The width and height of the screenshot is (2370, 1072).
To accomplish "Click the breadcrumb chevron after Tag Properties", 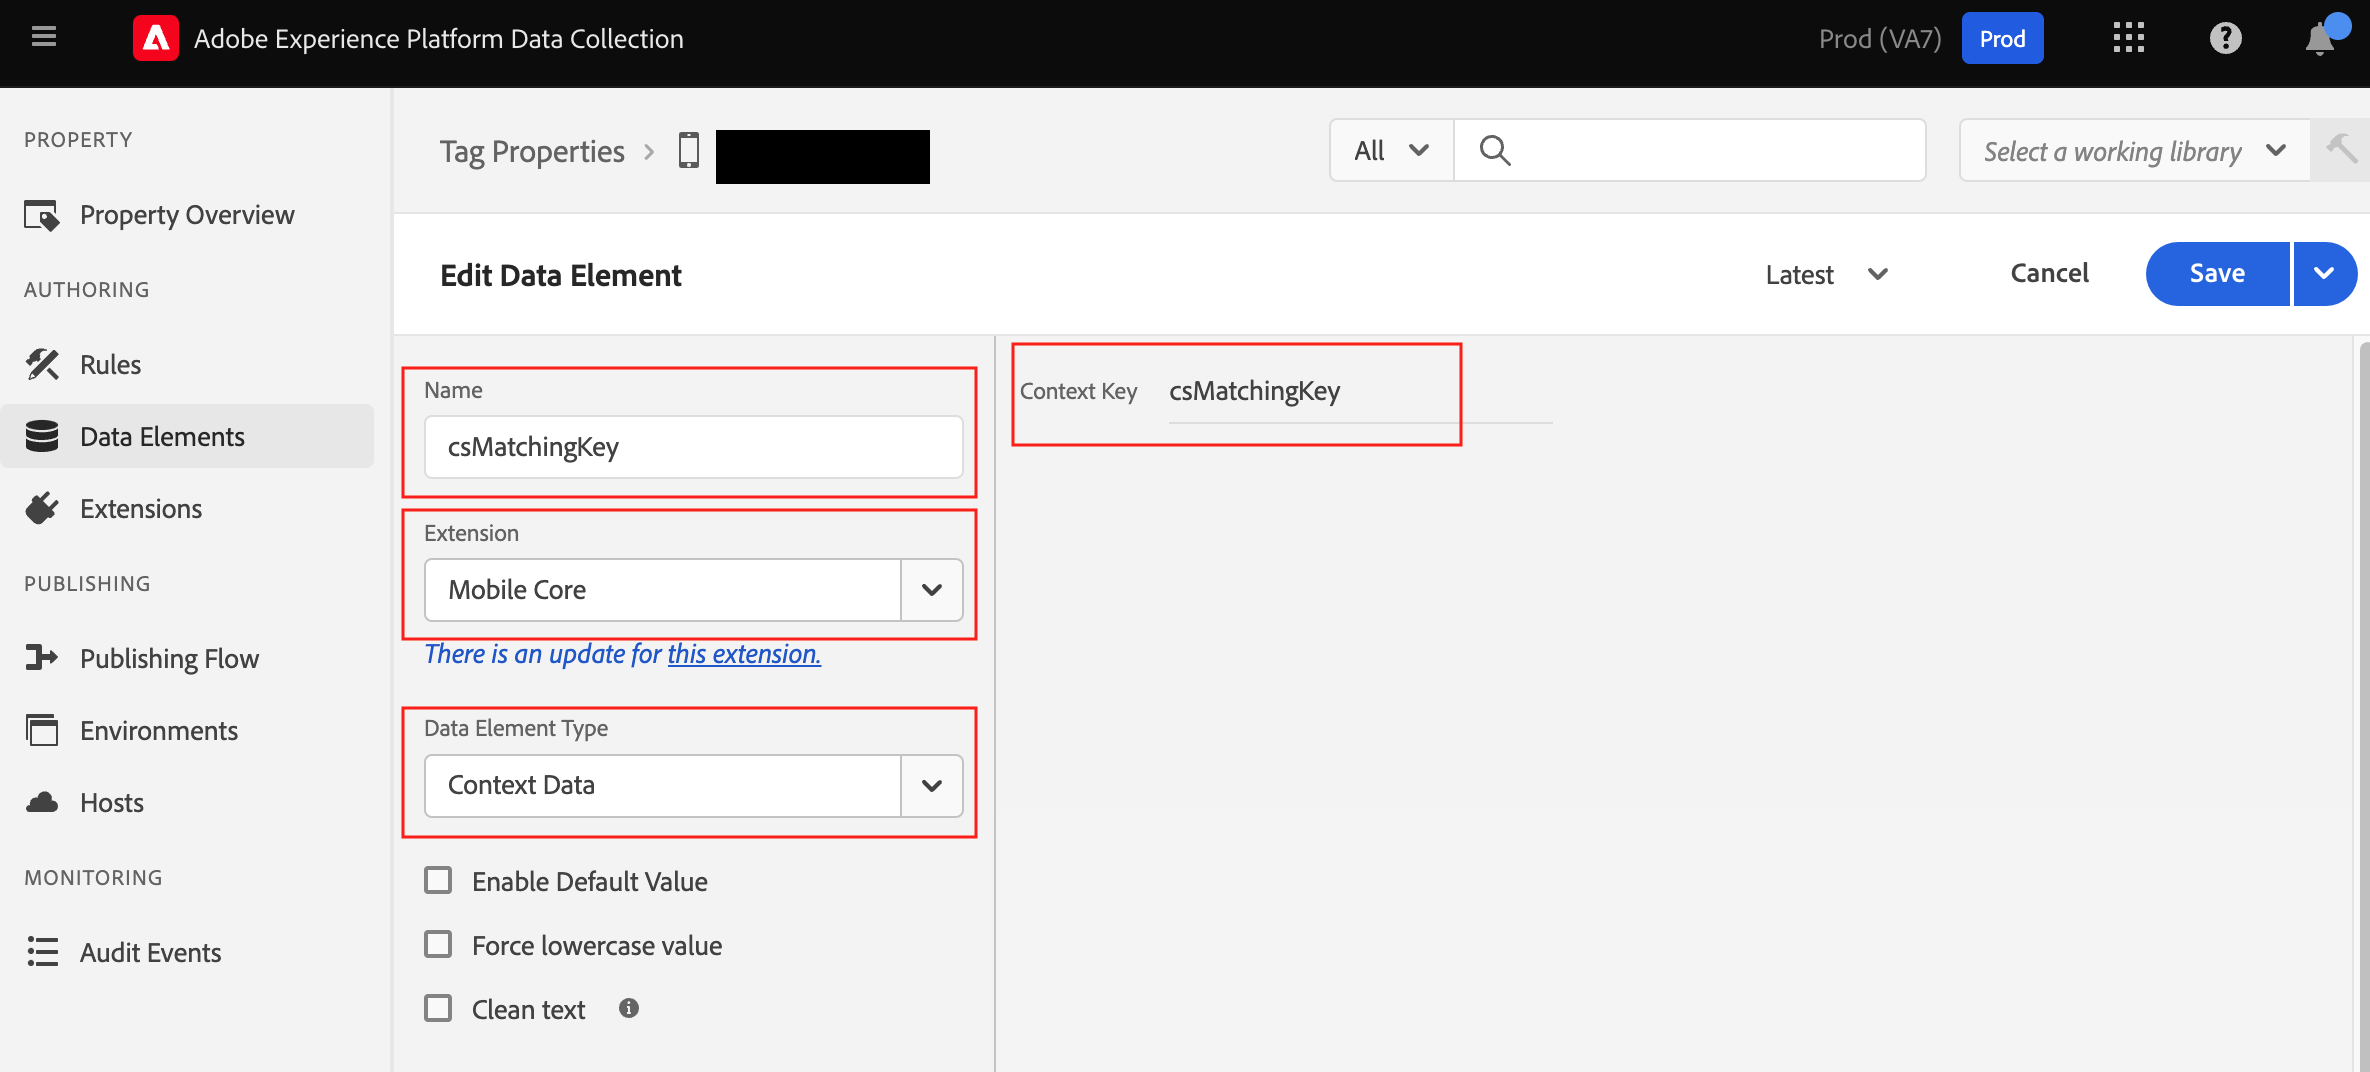I will (x=649, y=152).
